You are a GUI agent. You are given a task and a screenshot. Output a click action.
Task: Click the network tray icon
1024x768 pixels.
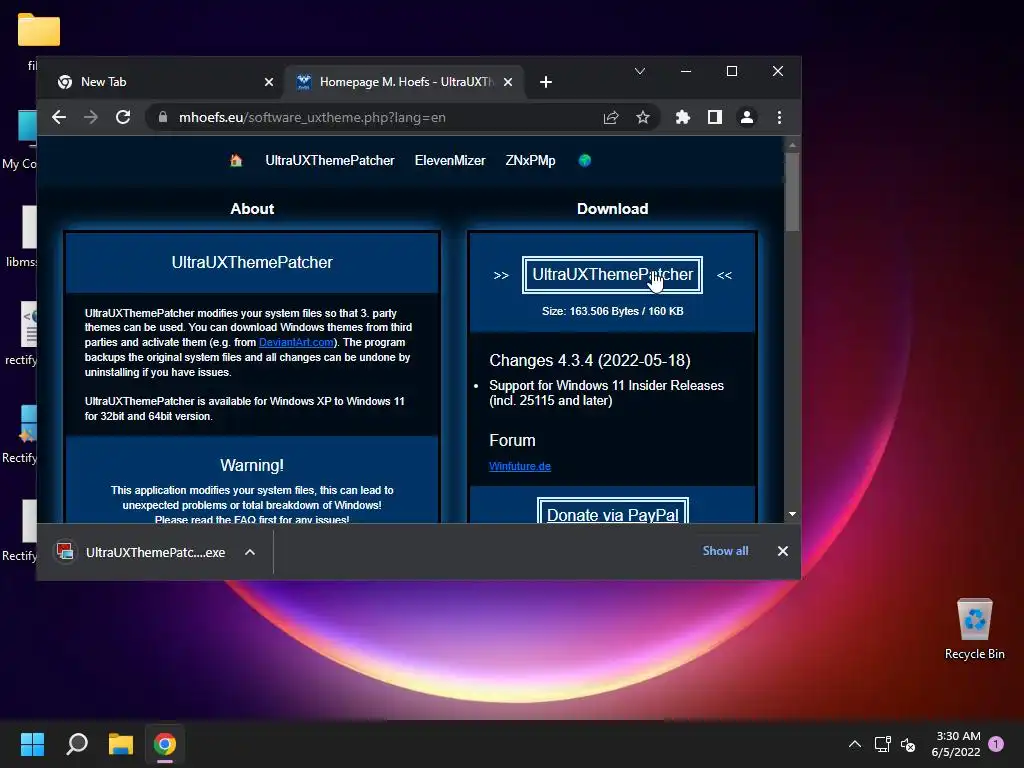point(882,744)
